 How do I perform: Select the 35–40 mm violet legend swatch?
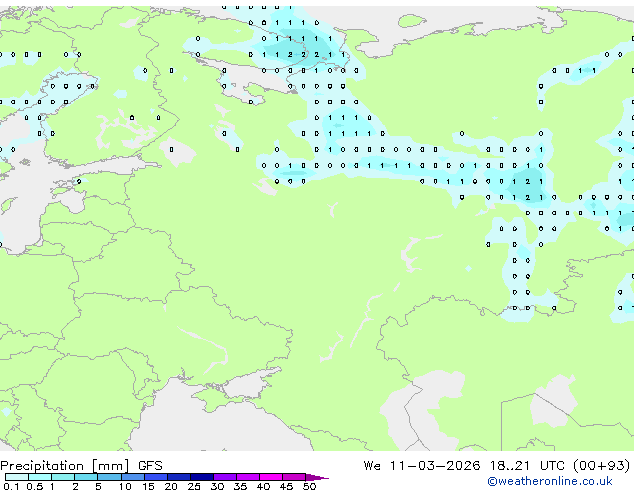tap(247, 477)
